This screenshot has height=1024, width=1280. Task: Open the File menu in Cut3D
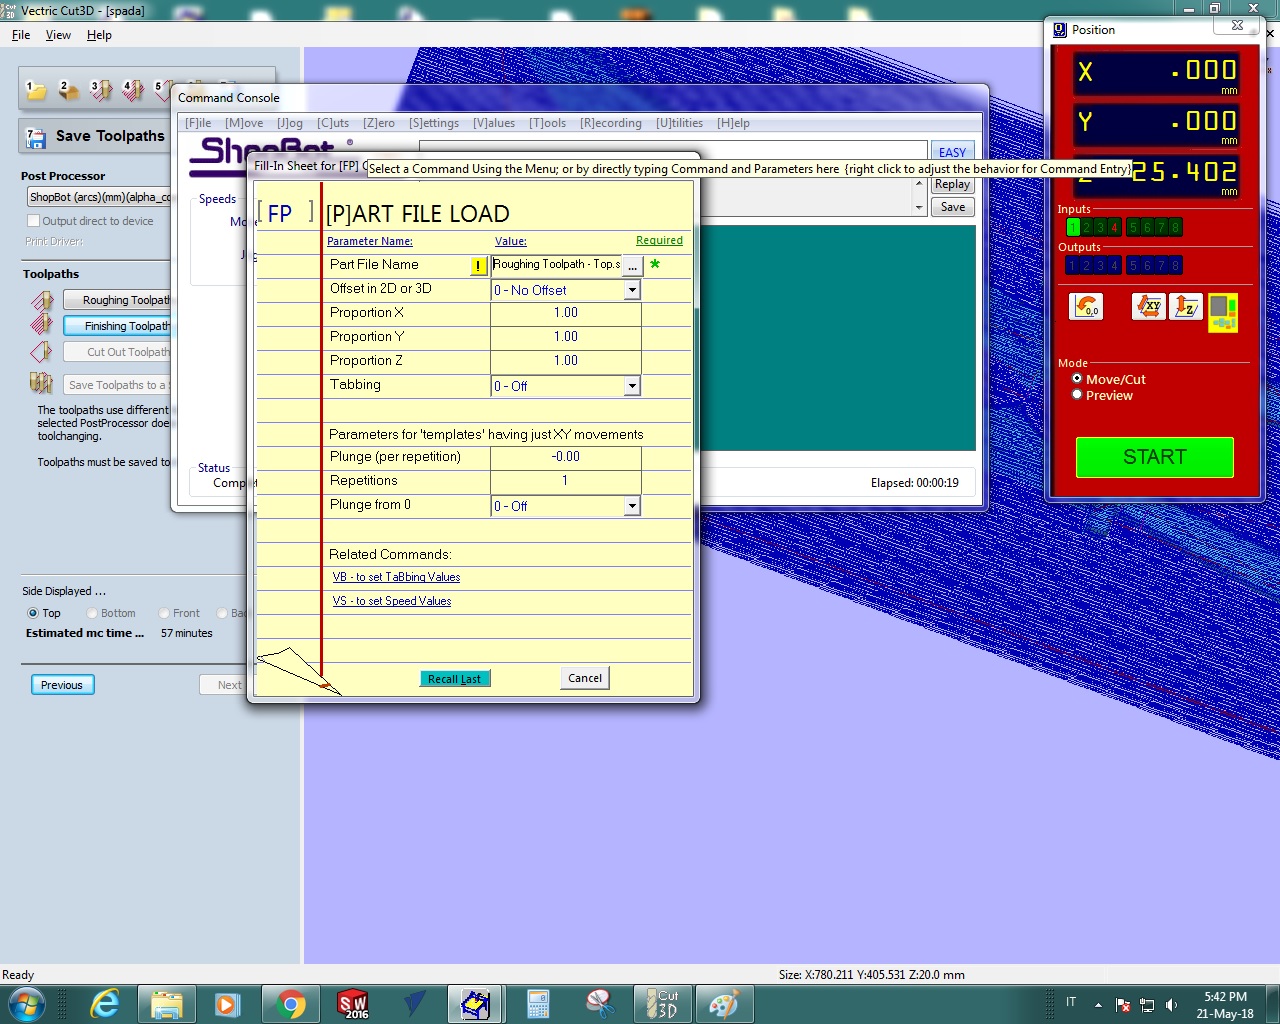click(x=21, y=35)
